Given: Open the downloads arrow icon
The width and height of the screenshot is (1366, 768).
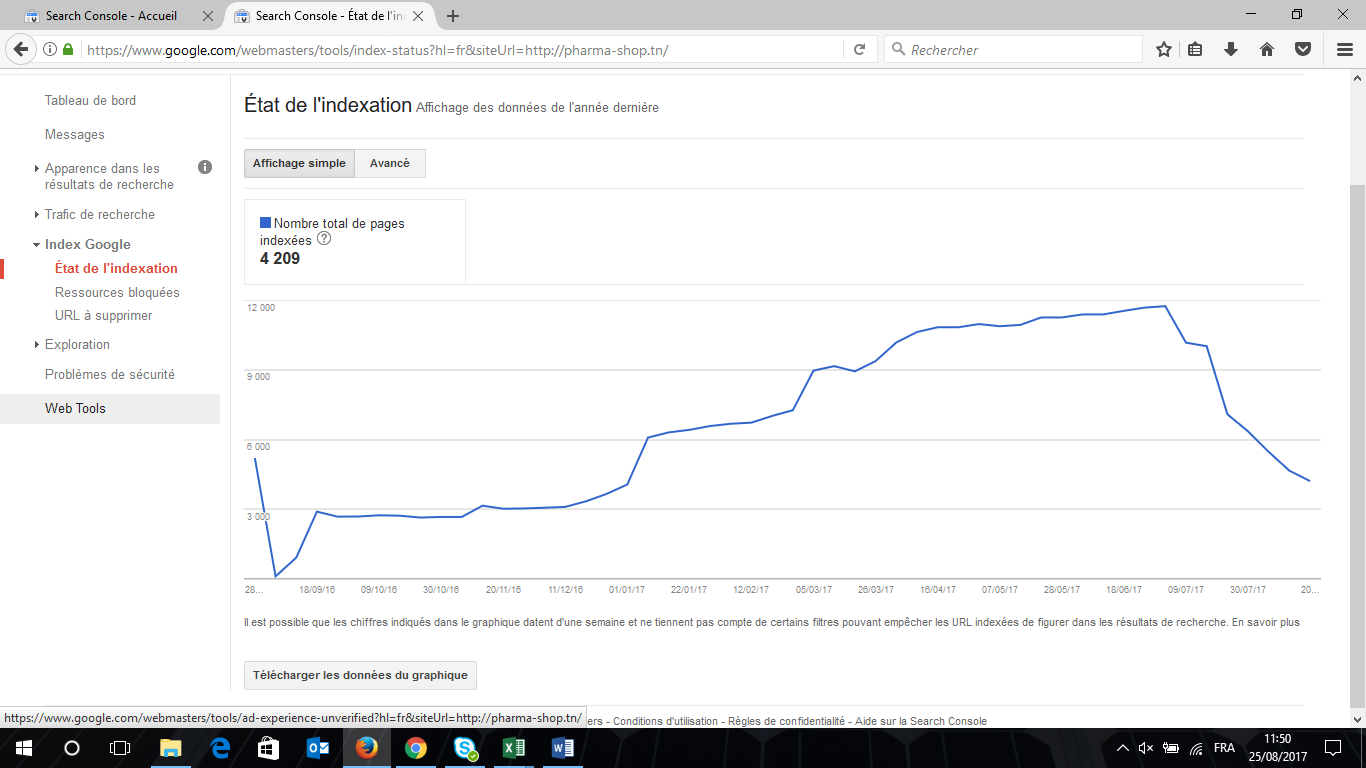Looking at the screenshot, I should [1231, 49].
